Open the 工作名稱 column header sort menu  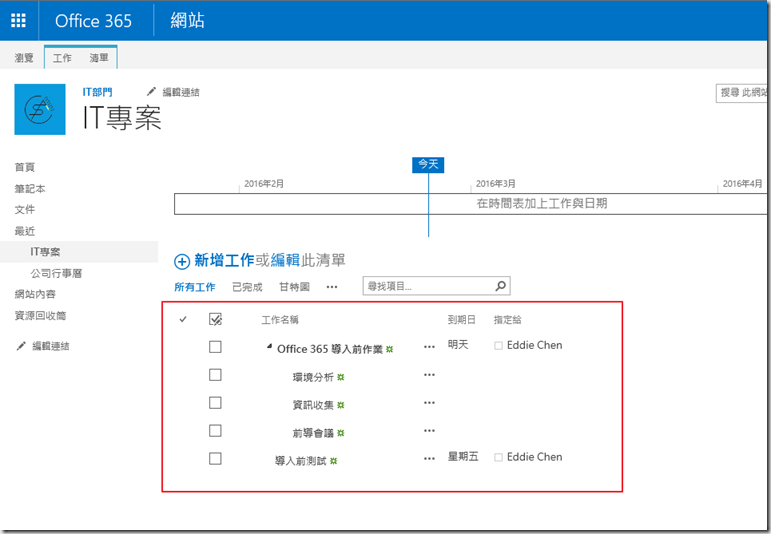279,320
